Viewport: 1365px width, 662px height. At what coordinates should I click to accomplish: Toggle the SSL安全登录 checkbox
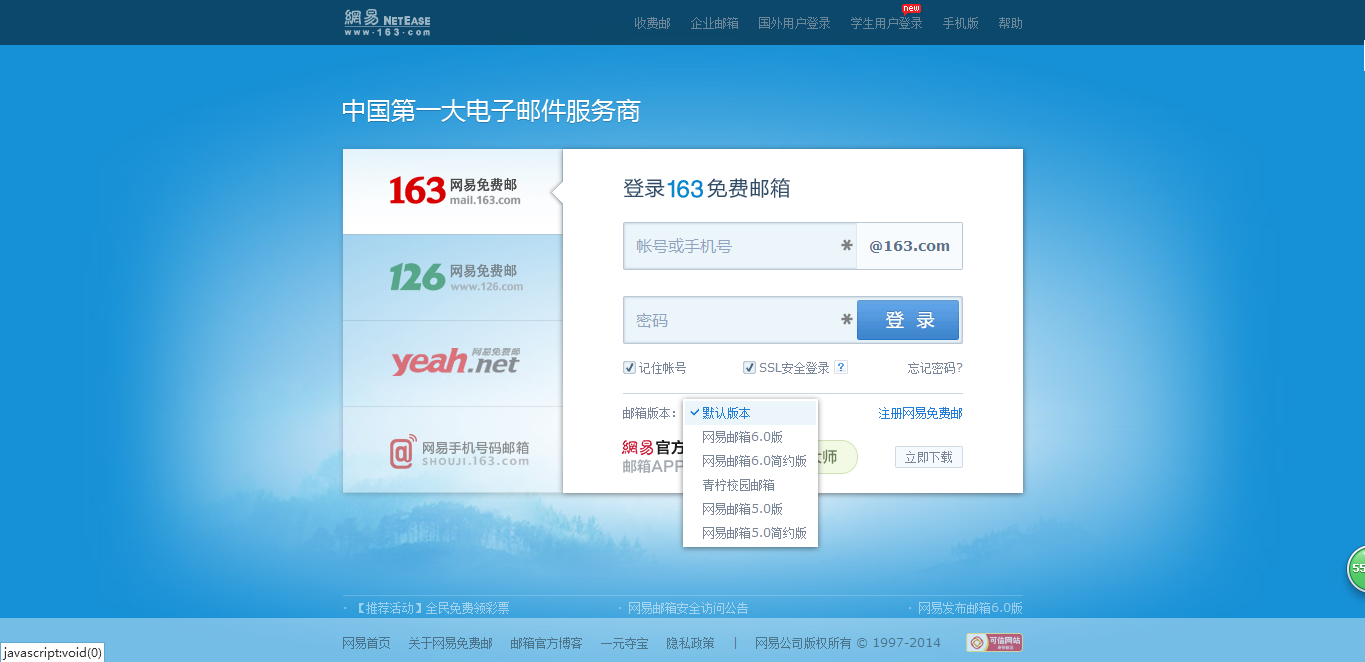coord(749,368)
